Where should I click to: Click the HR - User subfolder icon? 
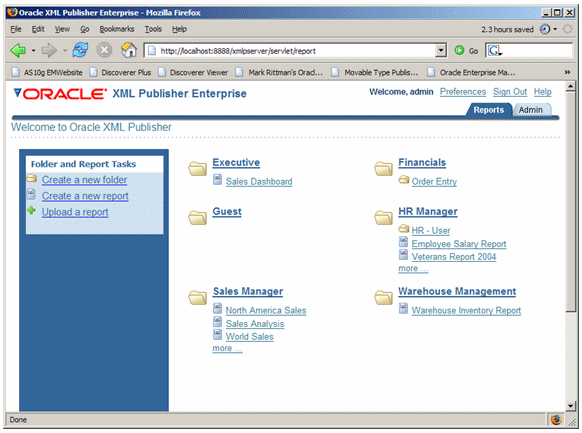403,229
